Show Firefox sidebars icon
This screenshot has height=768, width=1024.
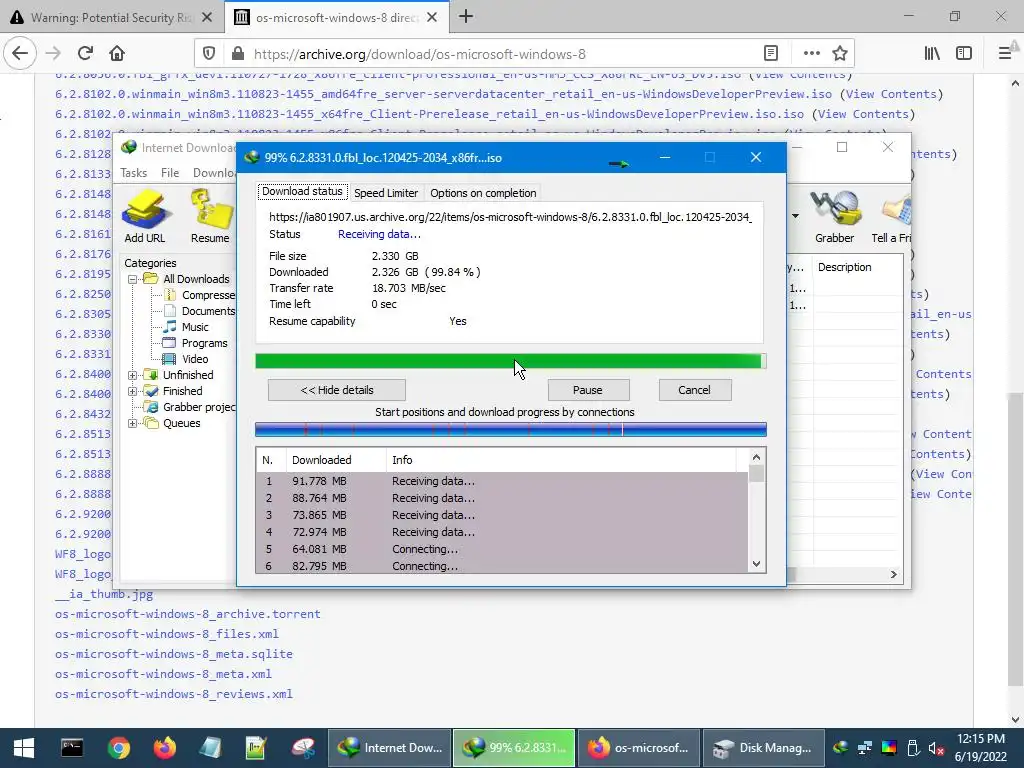point(964,54)
